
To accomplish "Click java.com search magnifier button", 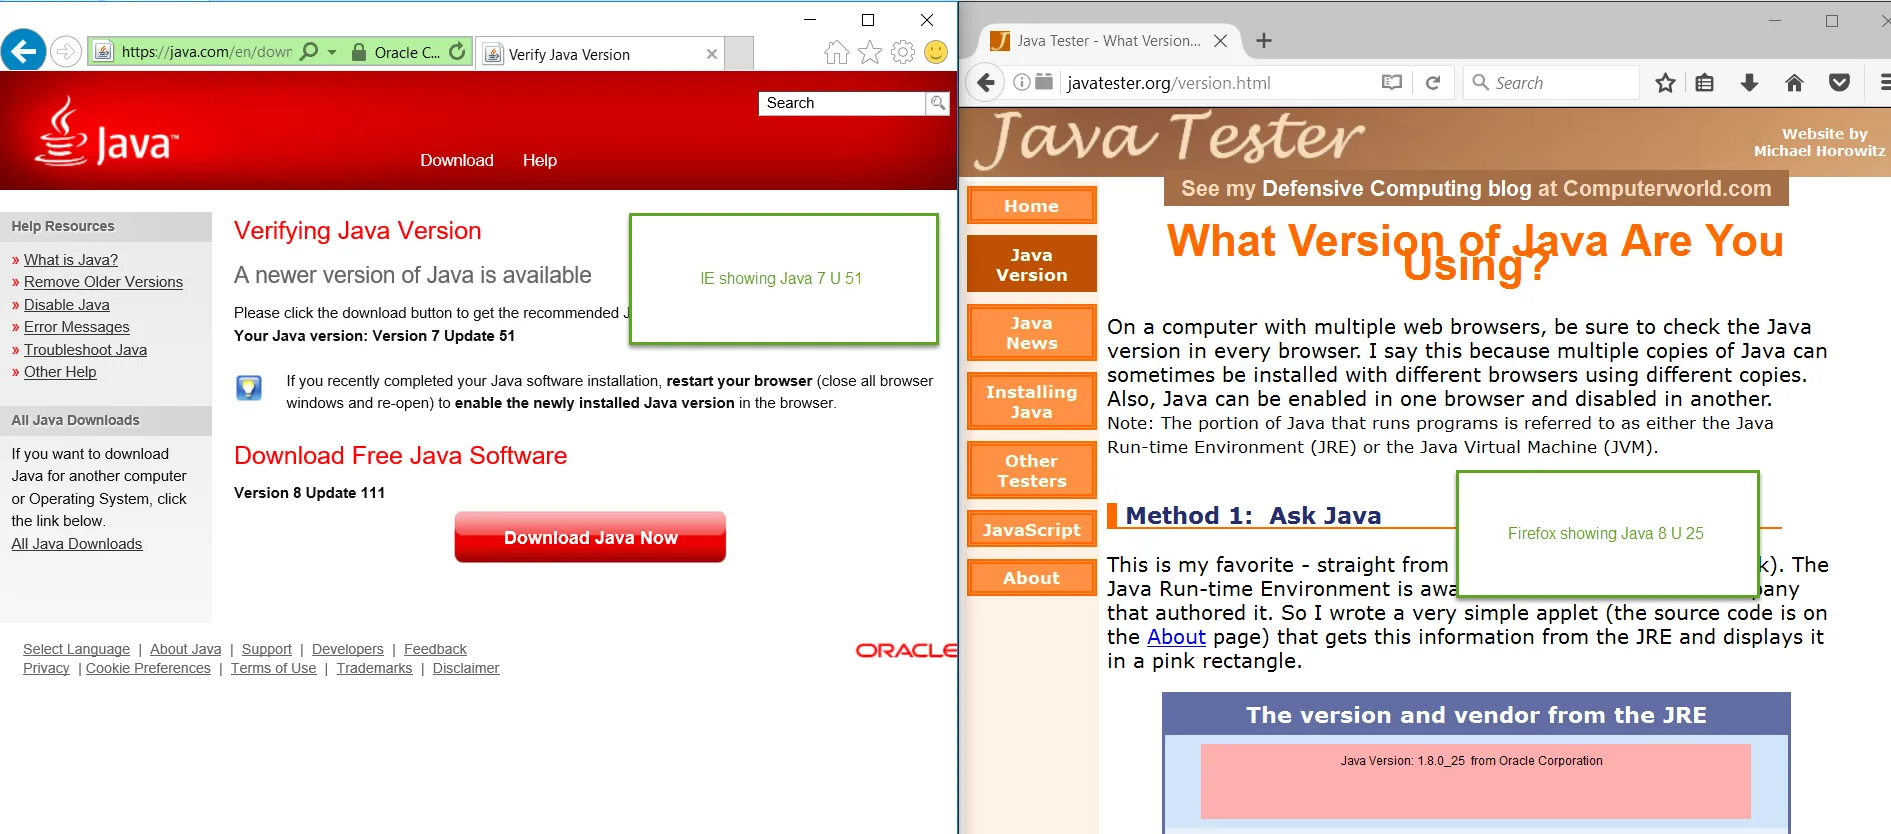I will pyautogui.click(x=937, y=103).
